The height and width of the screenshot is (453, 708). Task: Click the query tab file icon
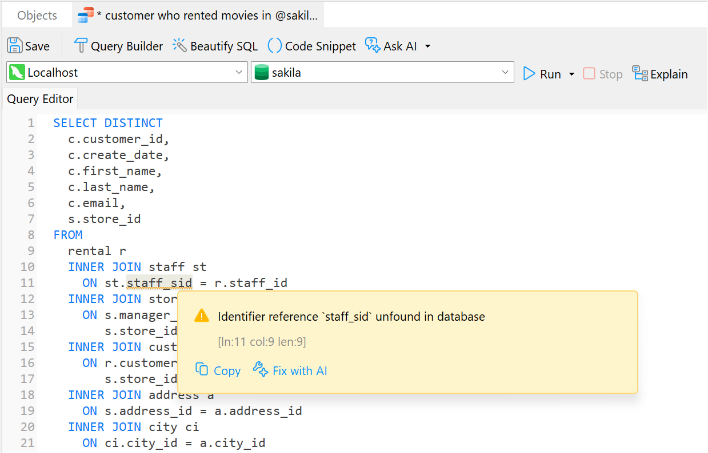coord(85,15)
